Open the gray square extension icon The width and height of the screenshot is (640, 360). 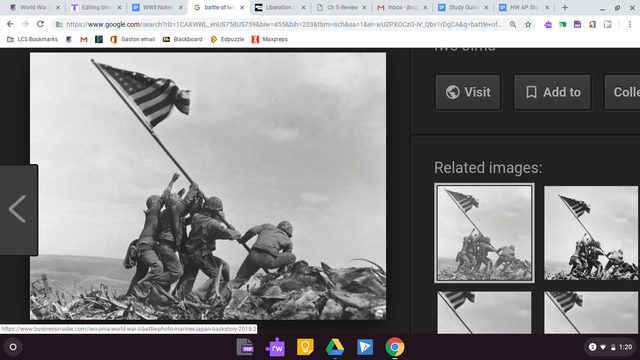pyautogui.click(x=608, y=24)
